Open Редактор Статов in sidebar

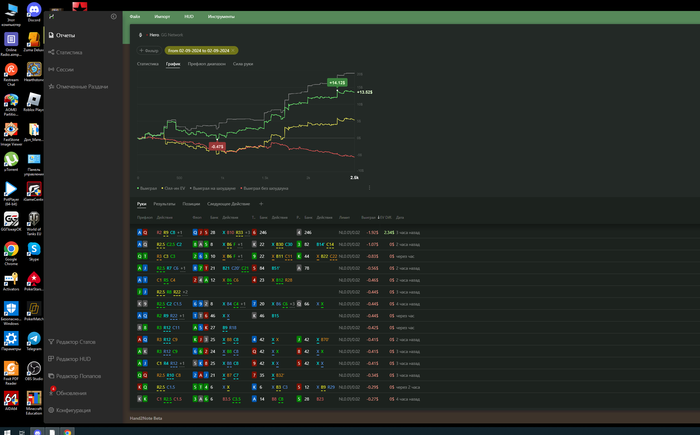76,342
